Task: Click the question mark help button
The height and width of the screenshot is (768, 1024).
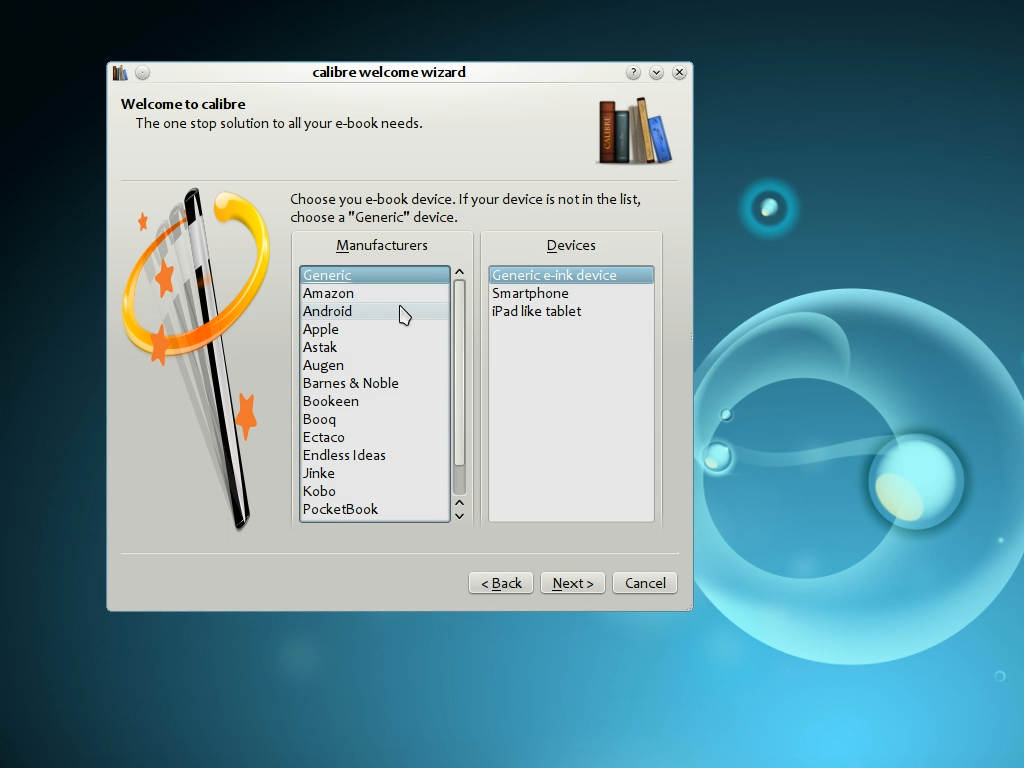Action: [634, 73]
